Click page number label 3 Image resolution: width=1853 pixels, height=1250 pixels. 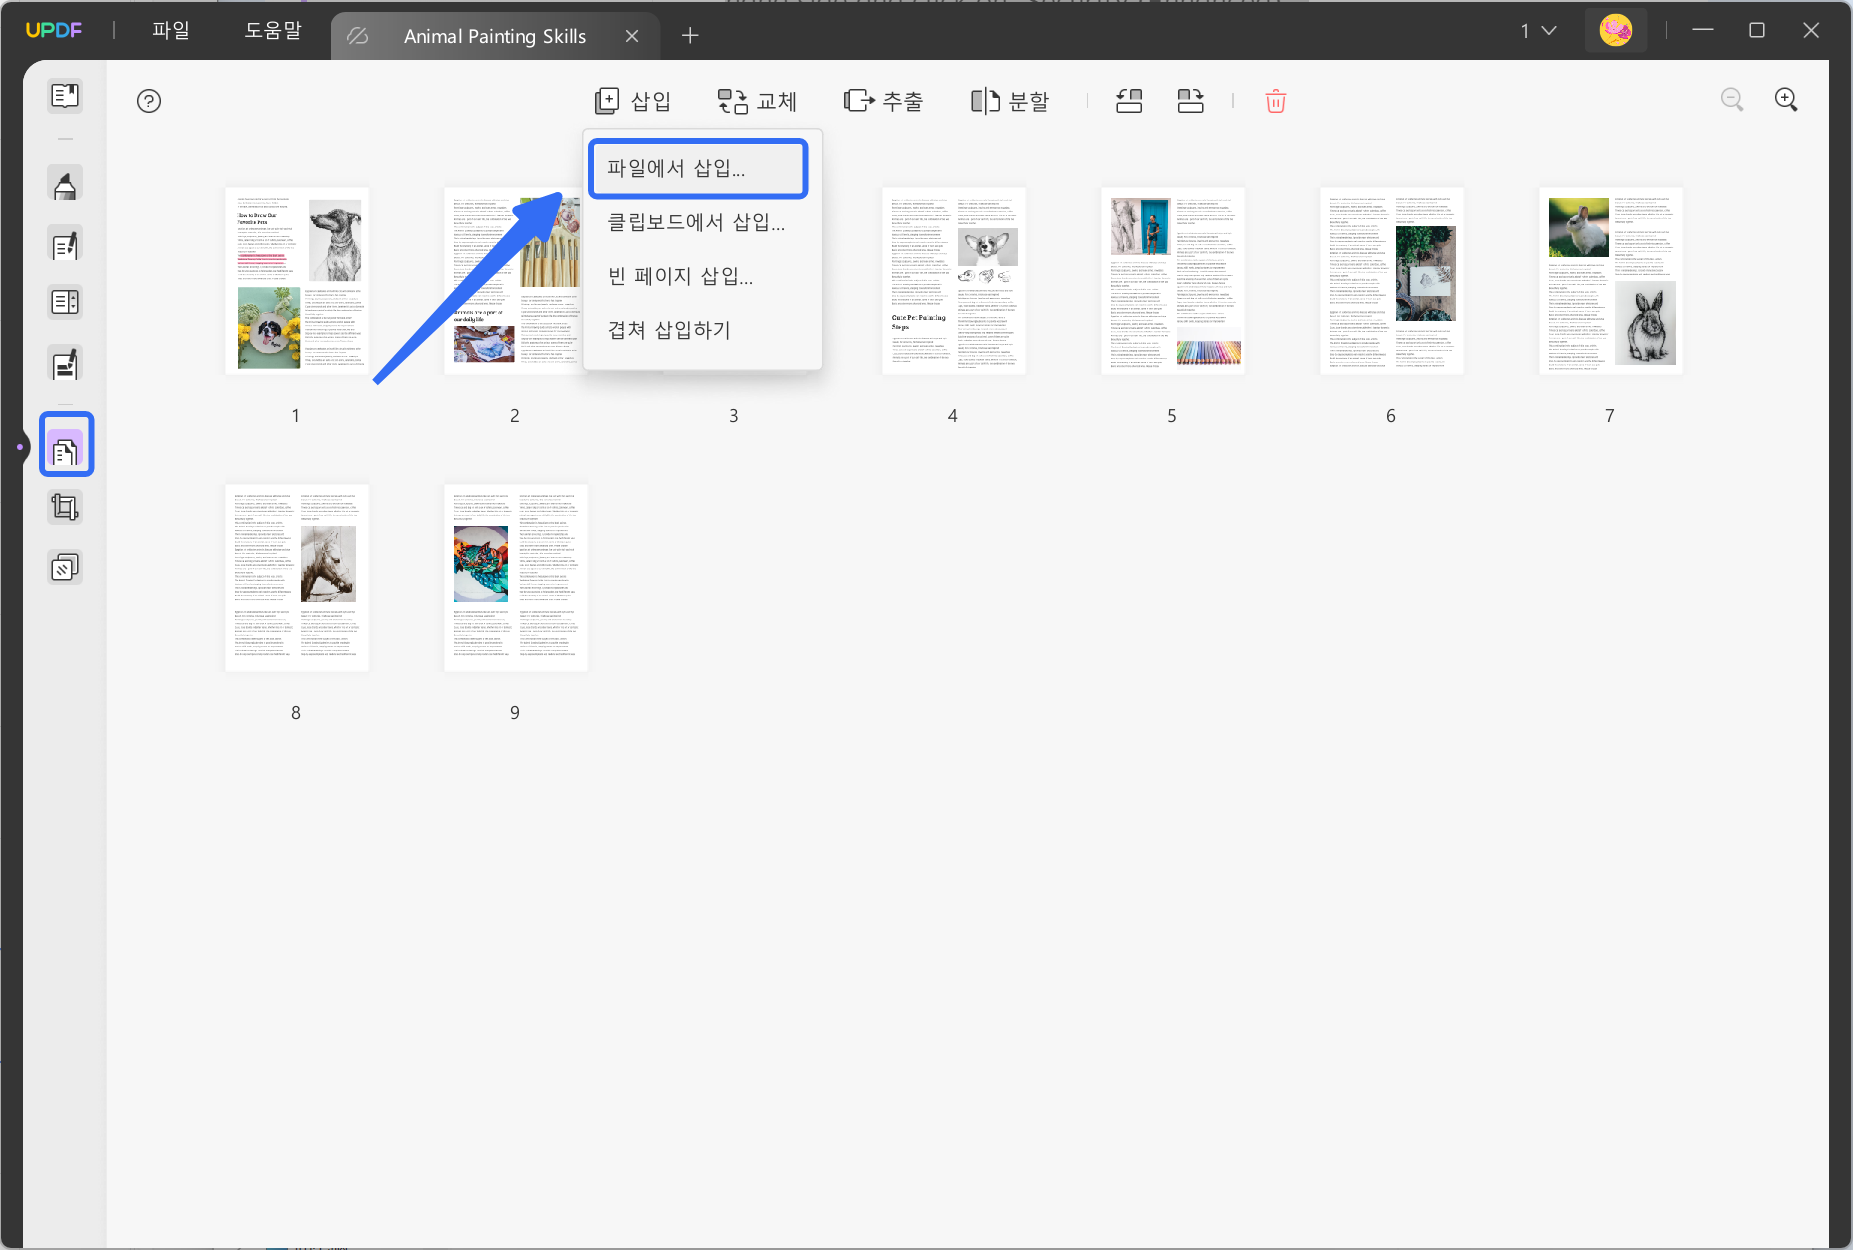(x=734, y=416)
